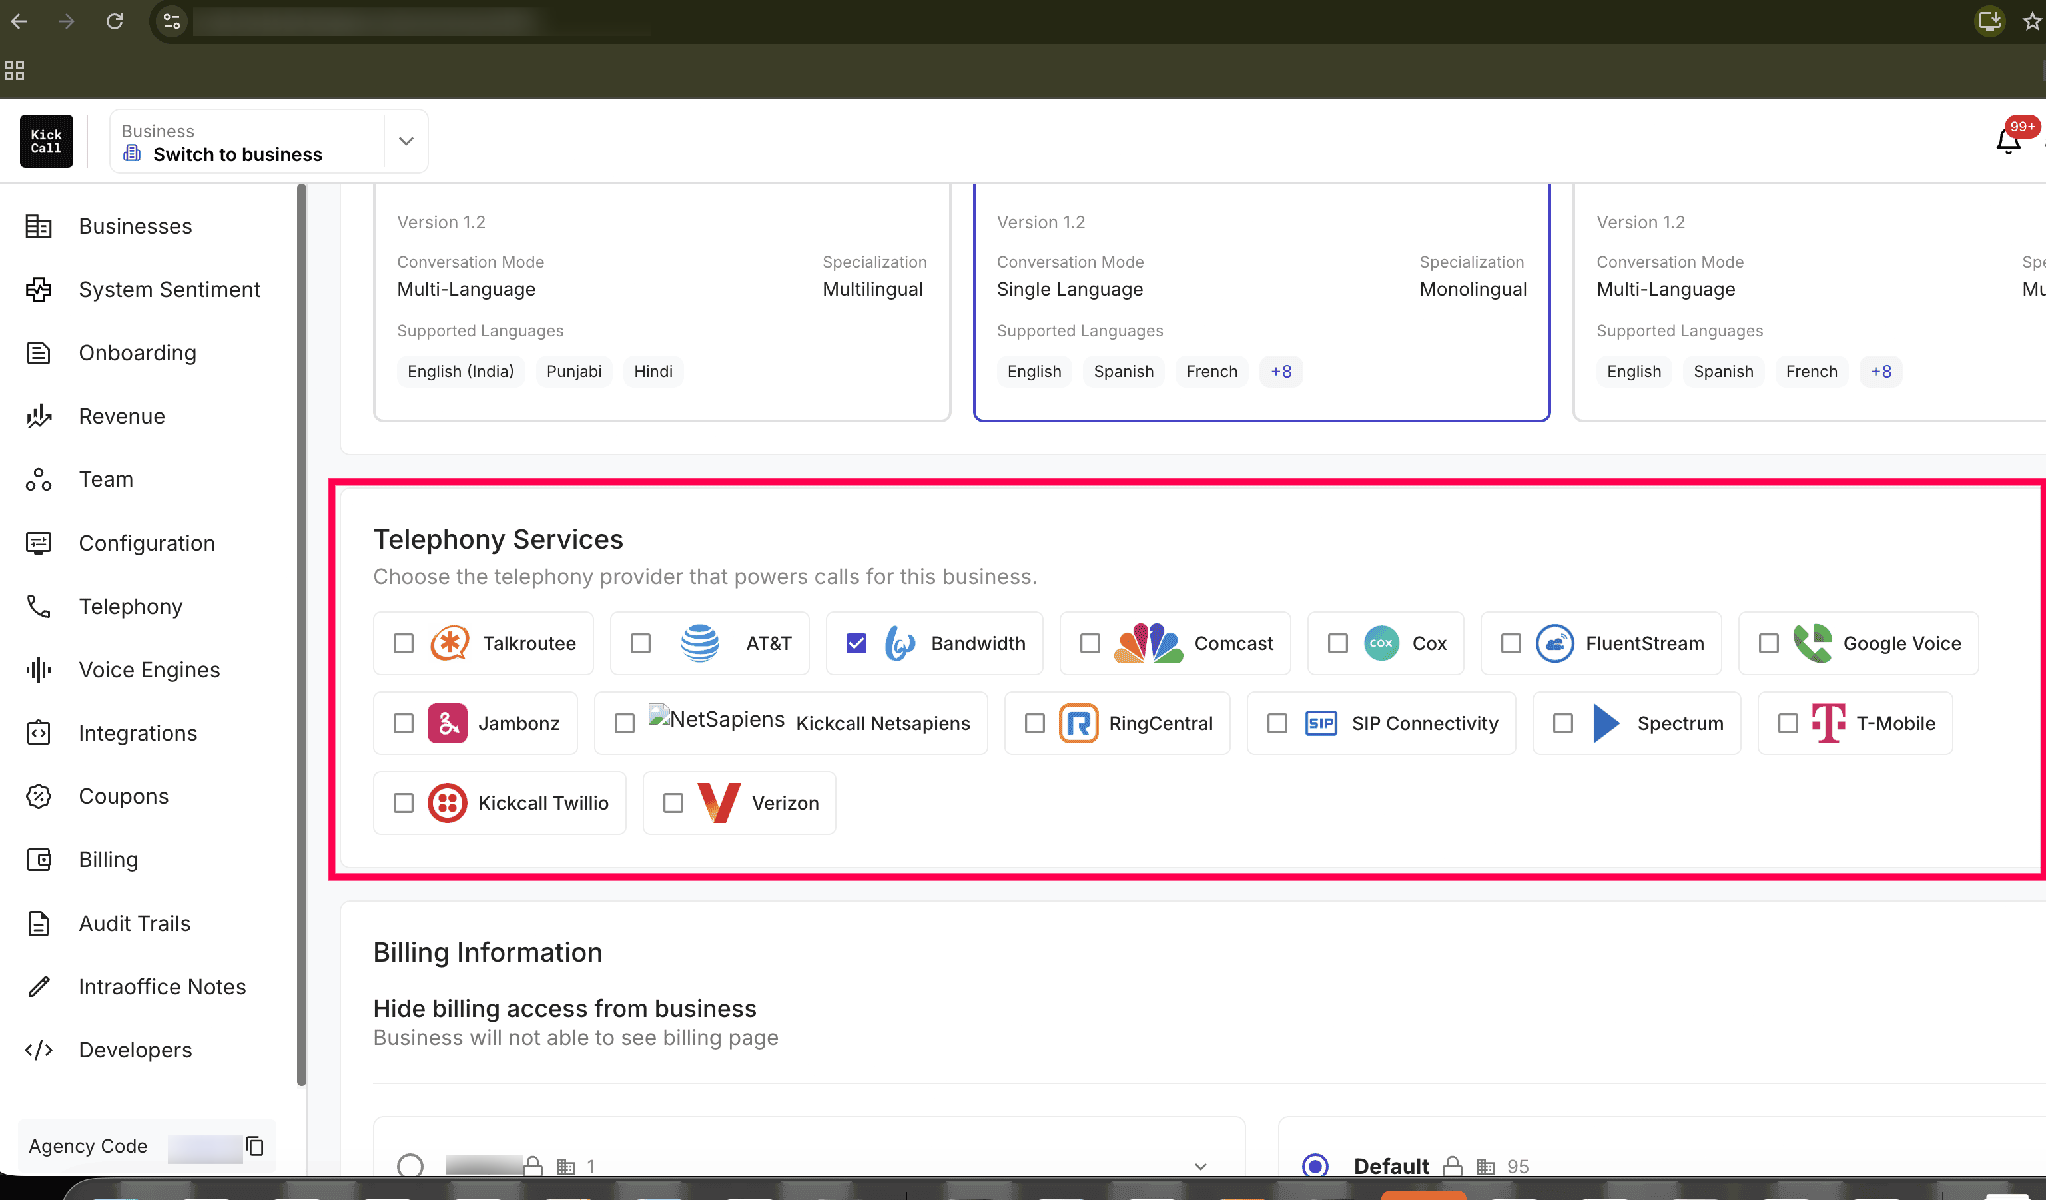Click the SIP Connectivity logo
The height and width of the screenshot is (1200, 2046).
click(1321, 723)
